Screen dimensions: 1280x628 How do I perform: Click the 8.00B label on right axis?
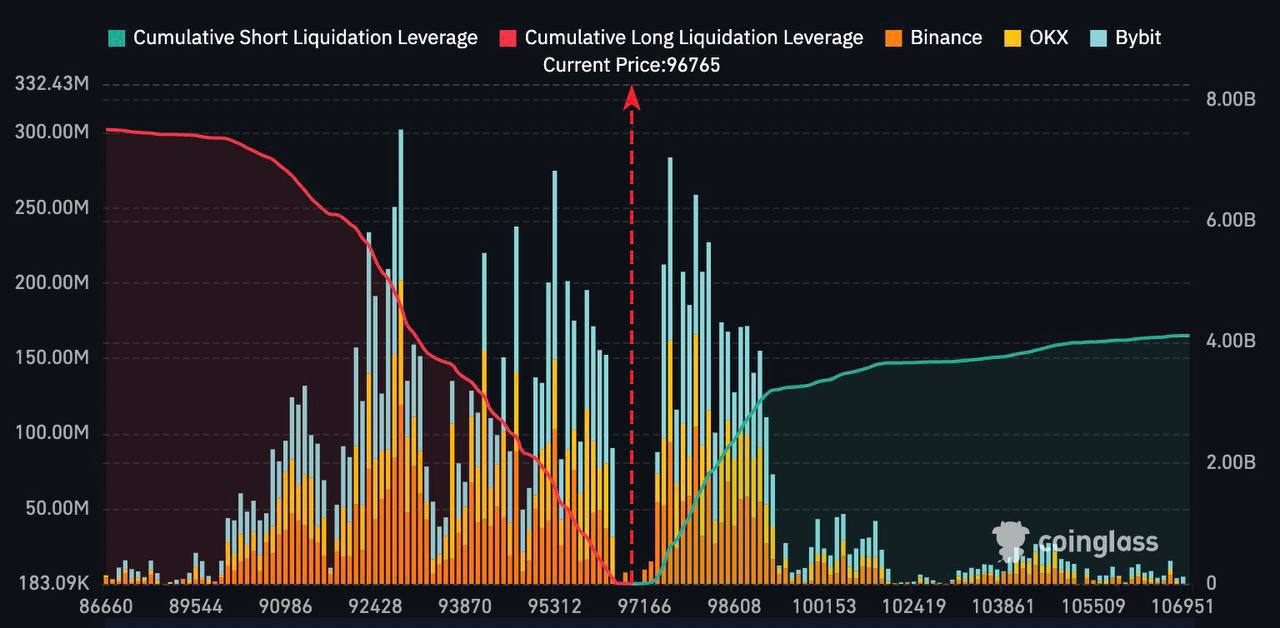(1230, 99)
